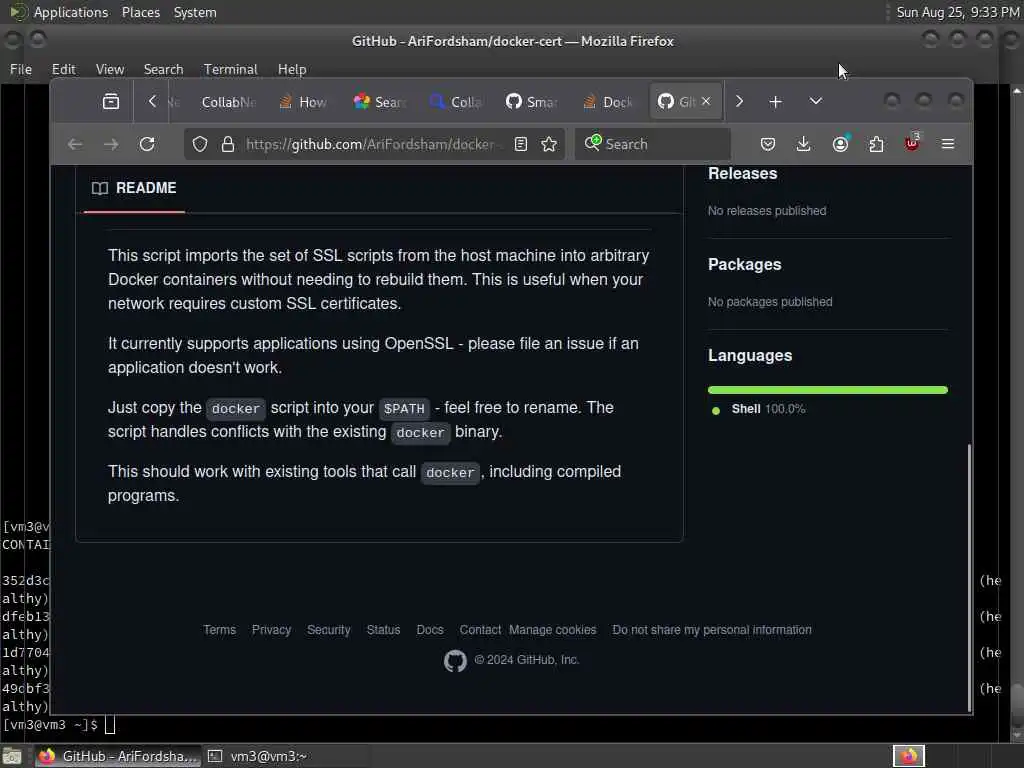Switch to the Sear tab
This screenshot has height=768, width=1024.
pos(379,102)
